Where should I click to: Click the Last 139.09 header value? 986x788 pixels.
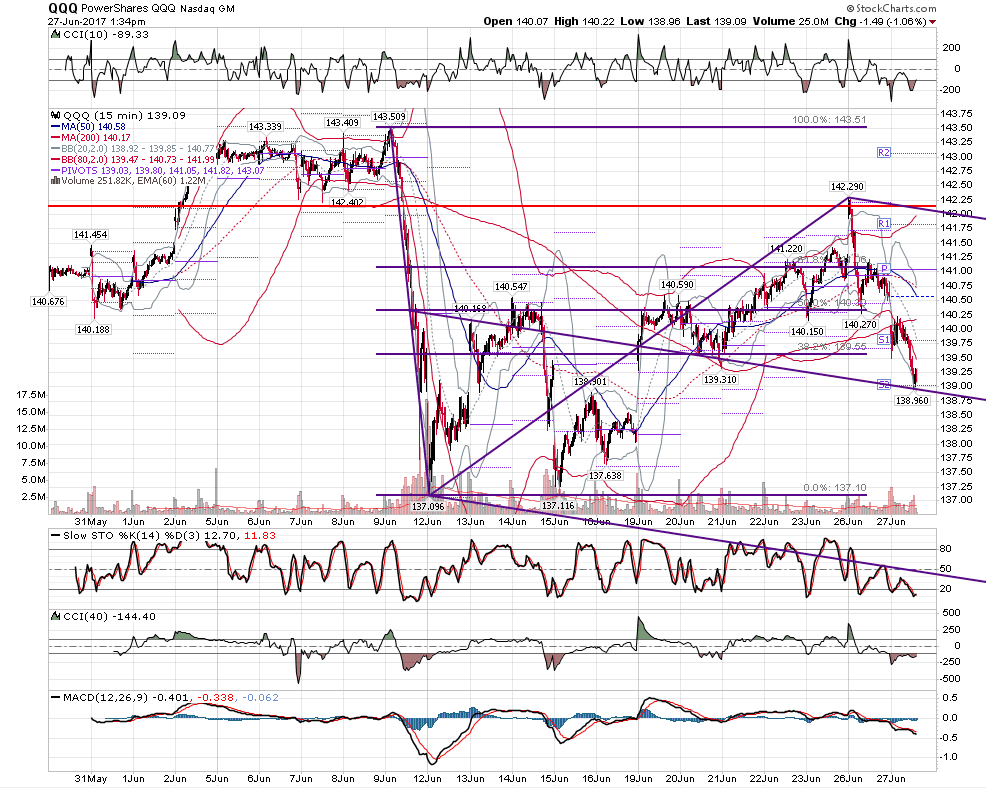716,21
